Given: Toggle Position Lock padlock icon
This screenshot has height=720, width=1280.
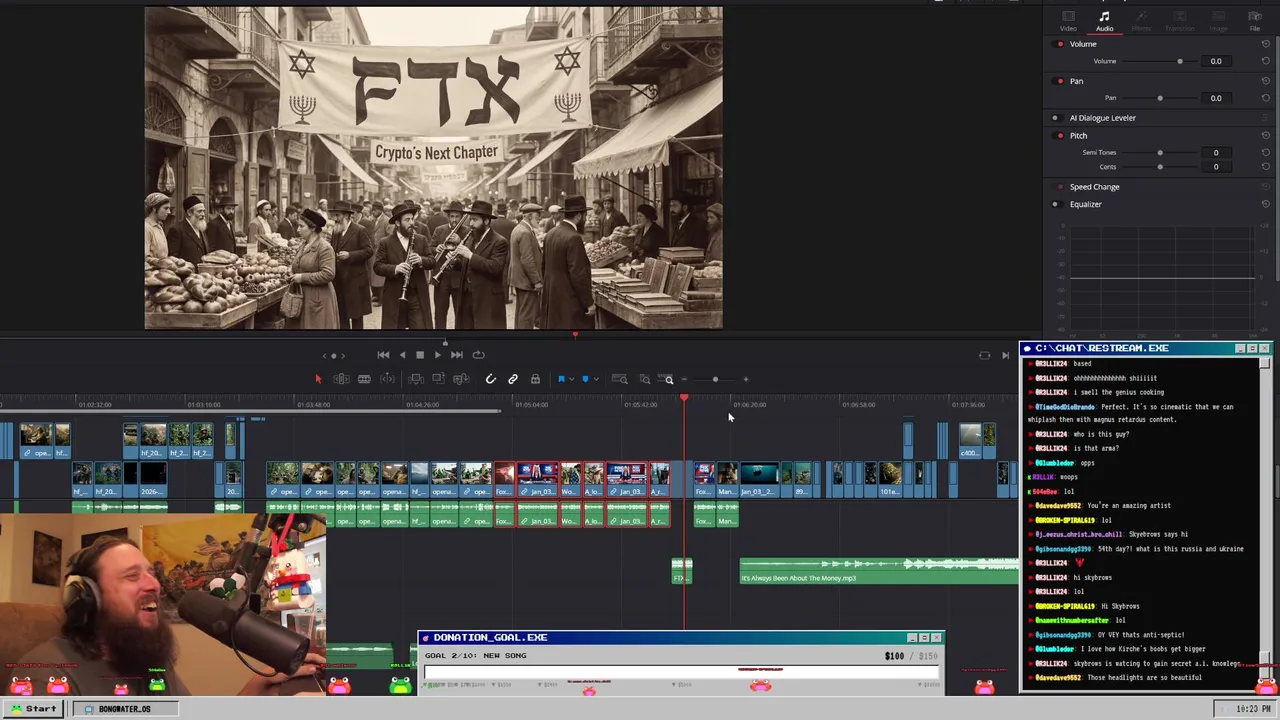Looking at the screenshot, I should coord(535,379).
